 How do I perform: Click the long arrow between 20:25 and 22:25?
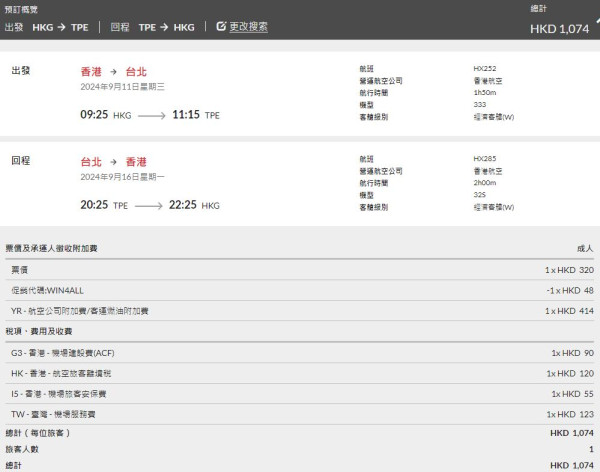150,206
